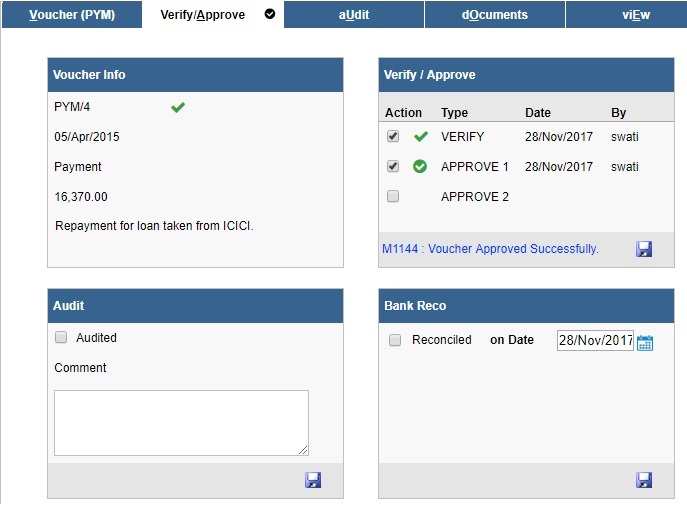The width and height of the screenshot is (687, 511).
Task: Click the 'on Date' label
Action: 512,340
